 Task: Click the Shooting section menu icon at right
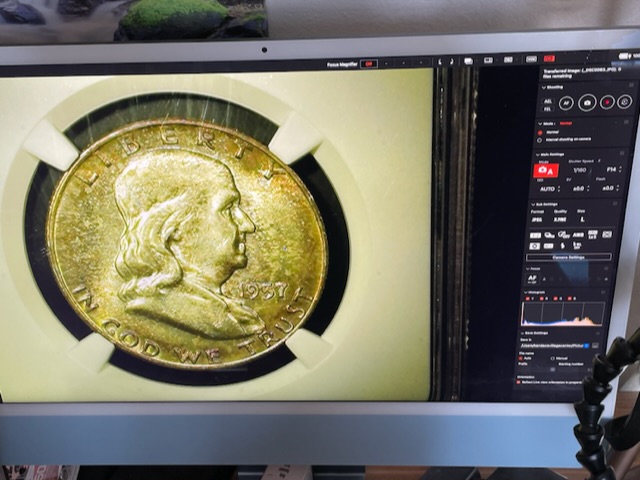tap(632, 85)
